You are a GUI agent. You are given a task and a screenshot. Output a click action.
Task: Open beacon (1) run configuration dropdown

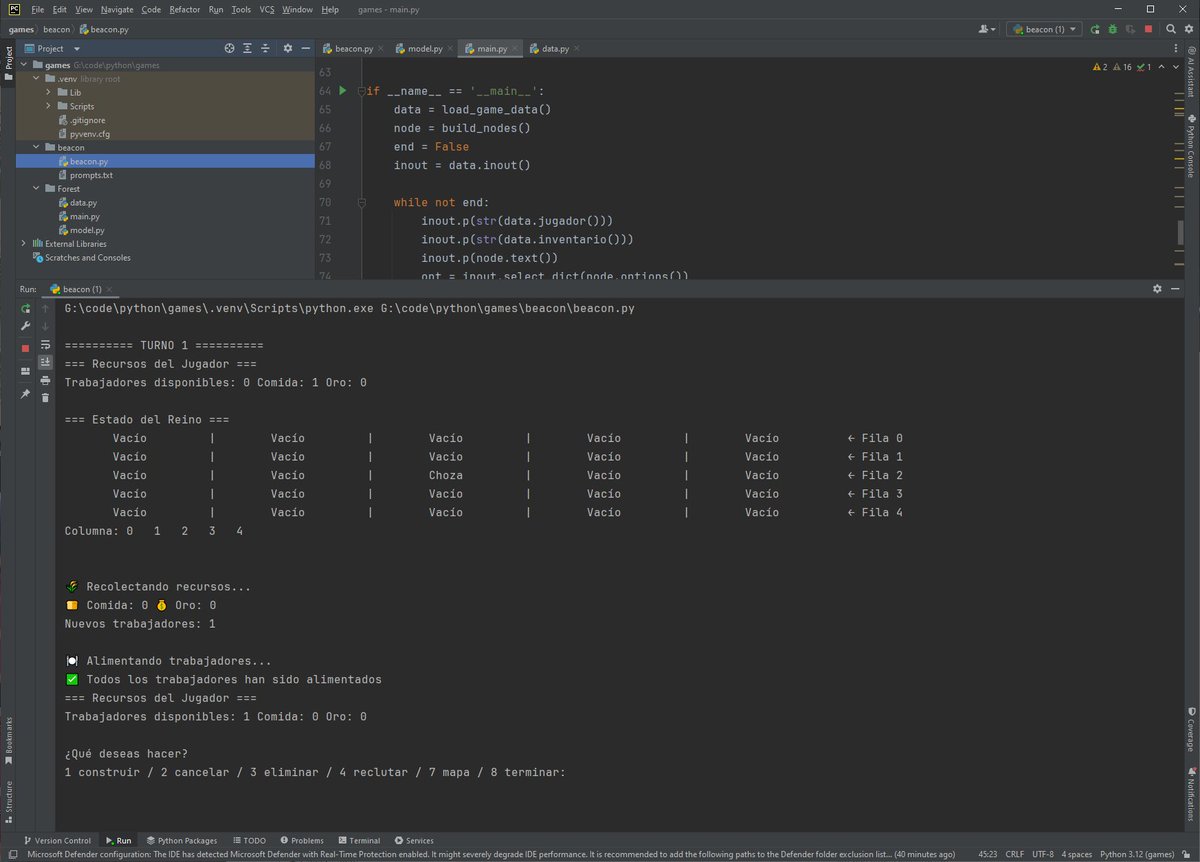[1044, 29]
